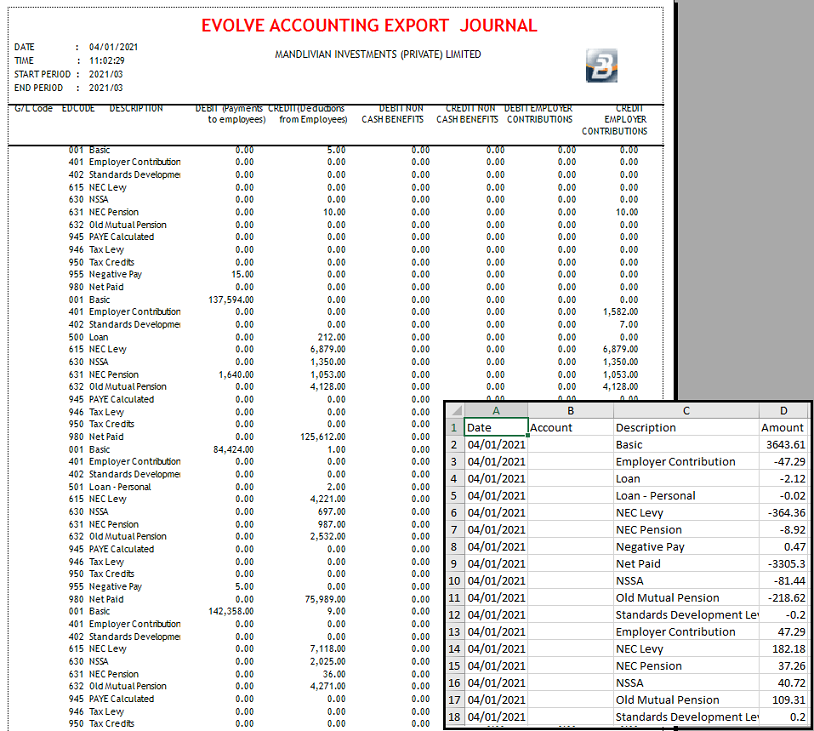Click the empty Account cell in spreadsheet row 3
This screenshot has height=731, width=814.
(571, 462)
